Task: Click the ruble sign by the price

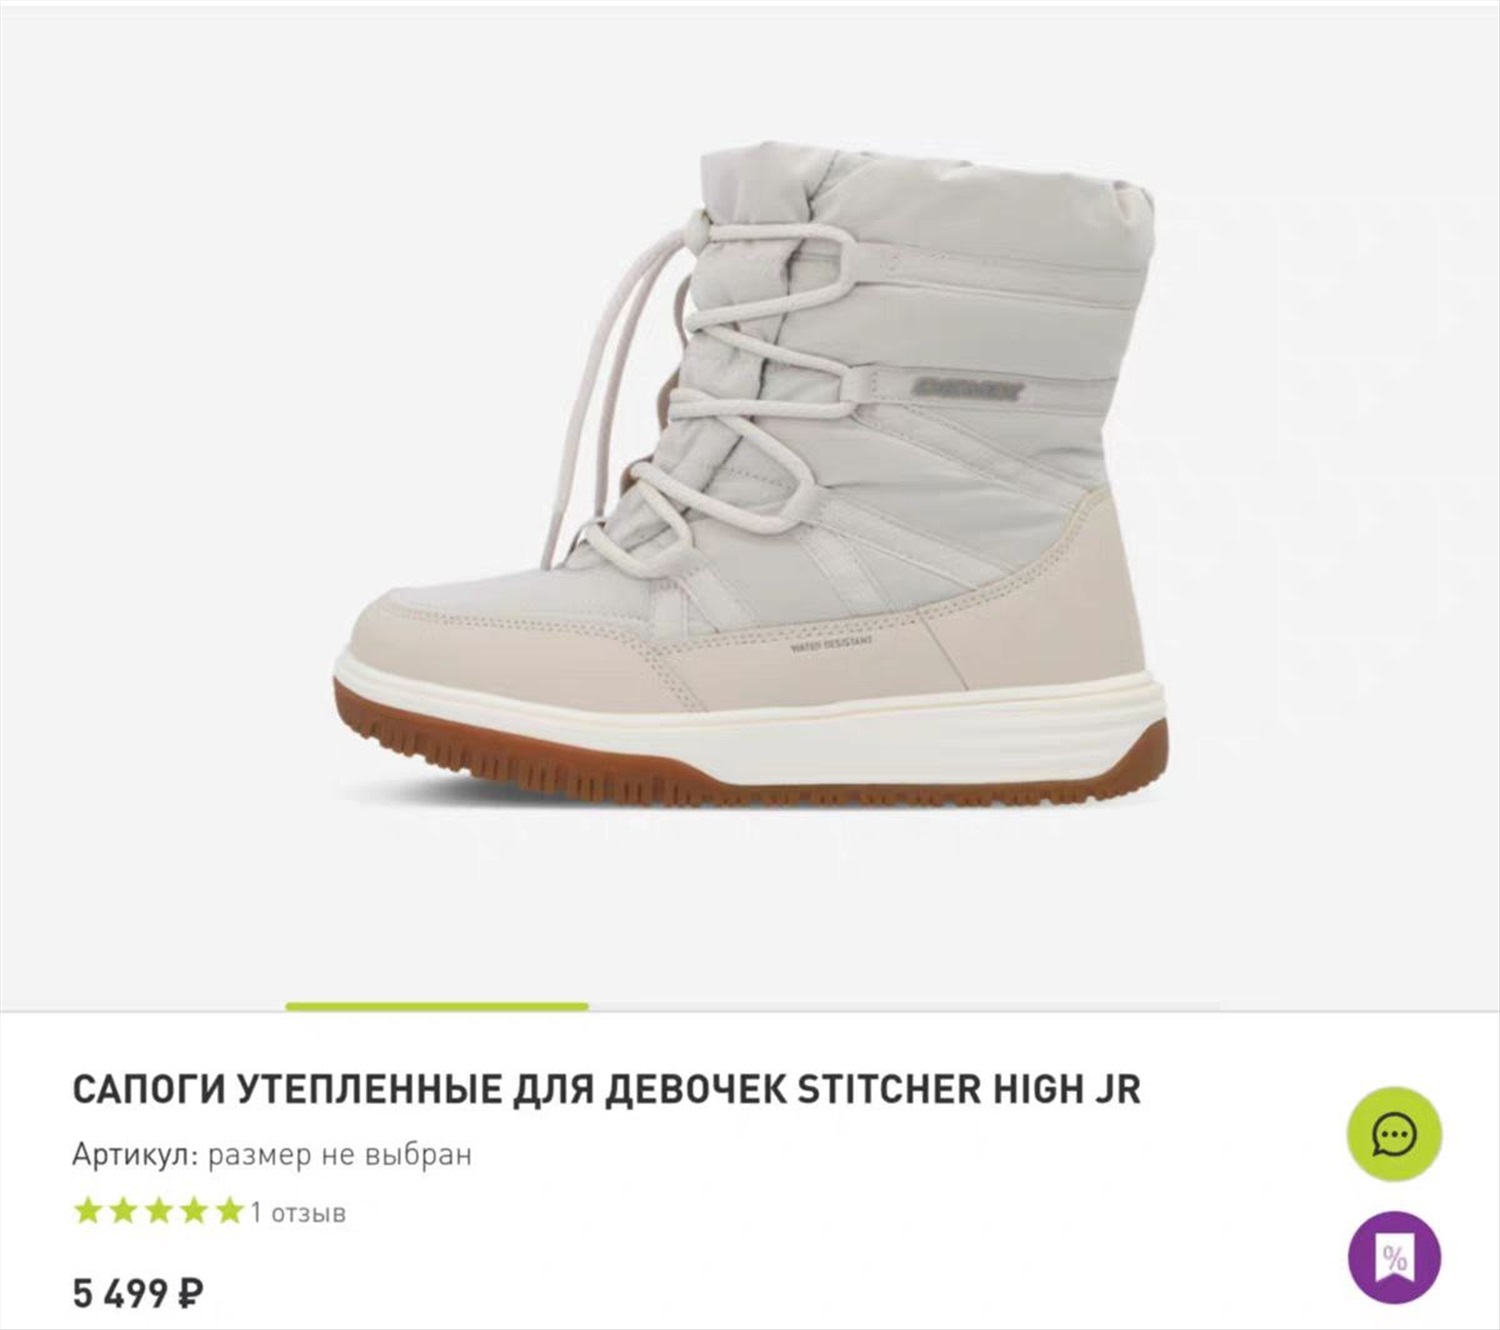Action: (x=190, y=1294)
